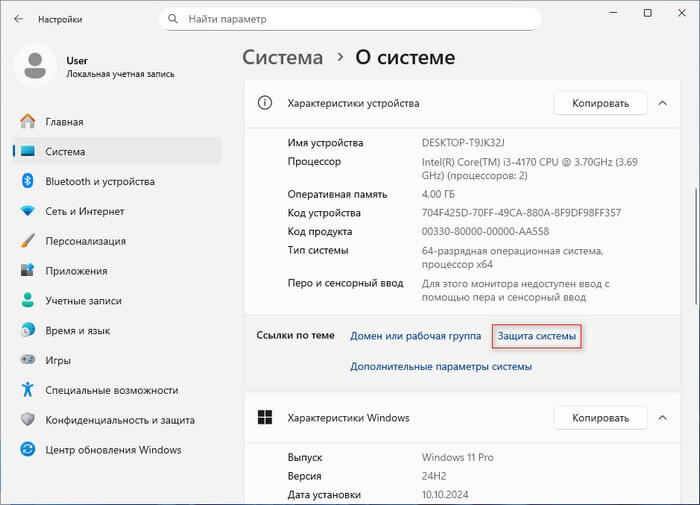Open Bluetooth и устройства section
This screenshot has height=505, width=700.
(x=99, y=181)
